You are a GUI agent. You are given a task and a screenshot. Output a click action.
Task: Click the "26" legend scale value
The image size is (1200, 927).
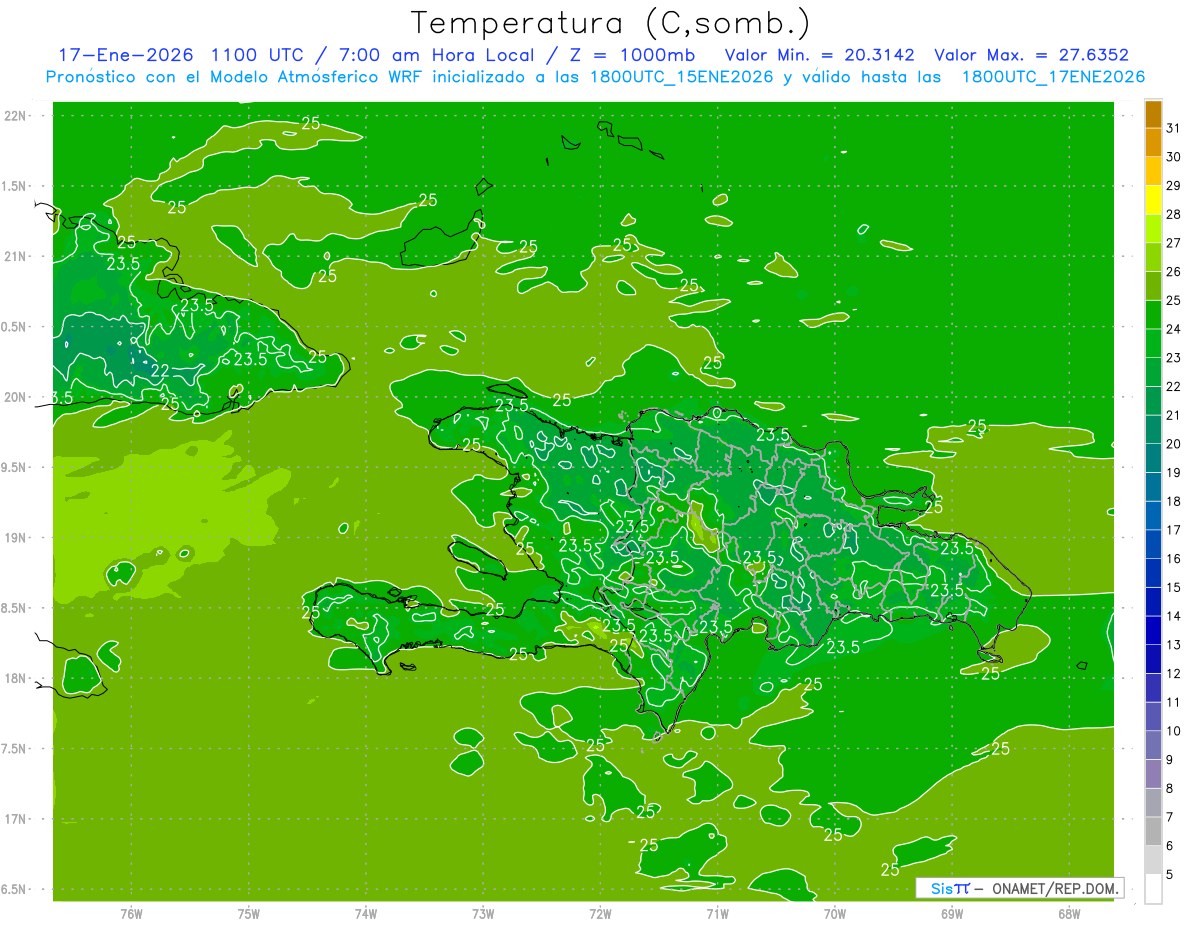[1174, 272]
